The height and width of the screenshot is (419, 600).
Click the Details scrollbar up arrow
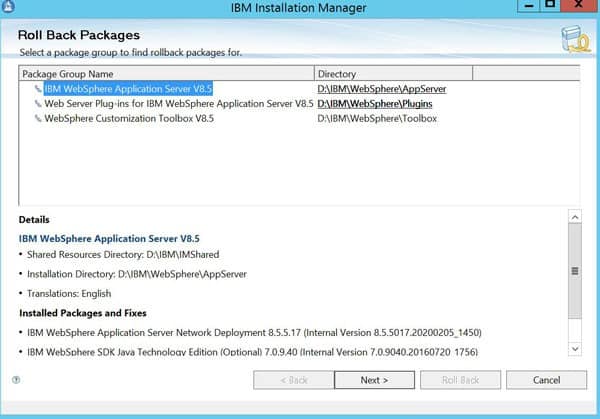575,217
